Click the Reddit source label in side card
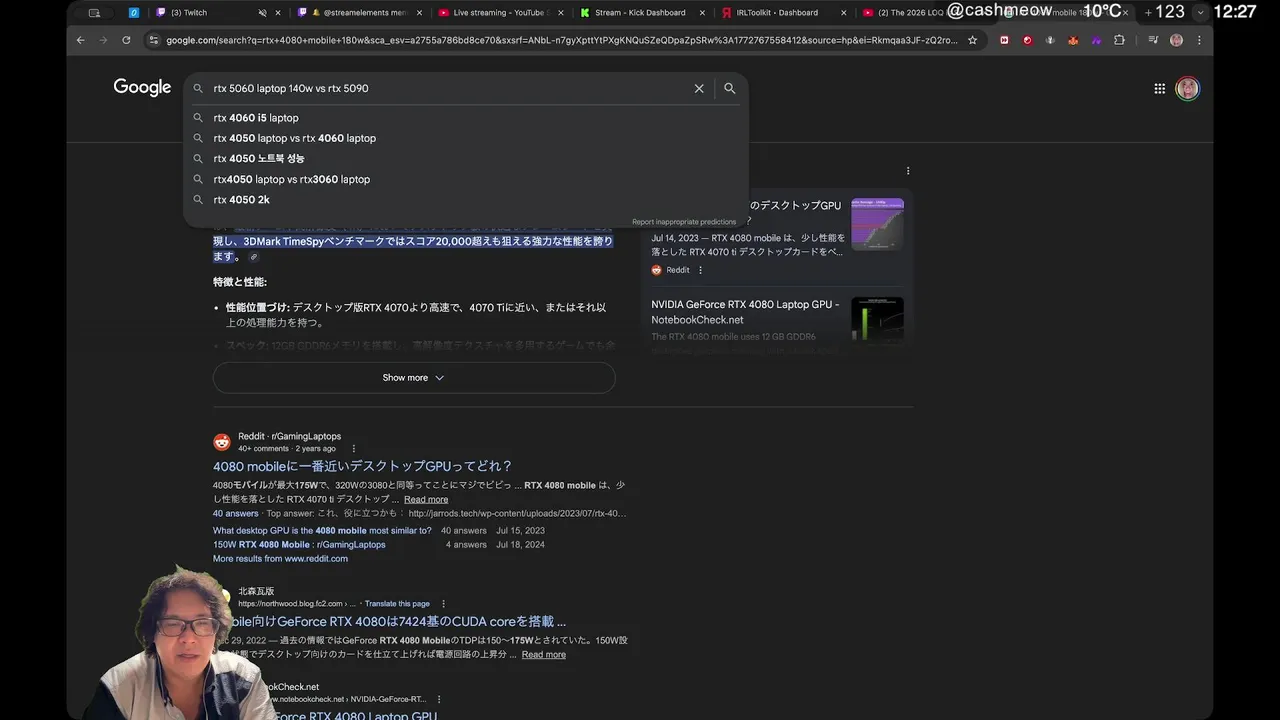This screenshot has height=720, width=1280. 677,270
